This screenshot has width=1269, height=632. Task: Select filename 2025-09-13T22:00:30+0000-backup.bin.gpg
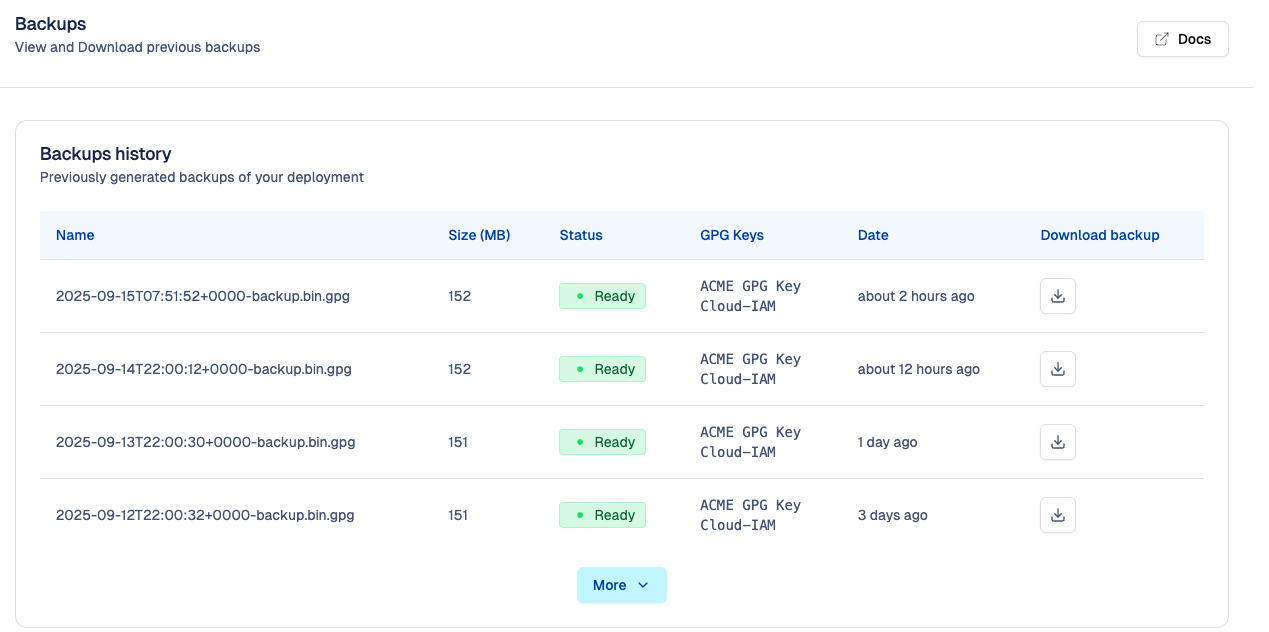point(206,442)
